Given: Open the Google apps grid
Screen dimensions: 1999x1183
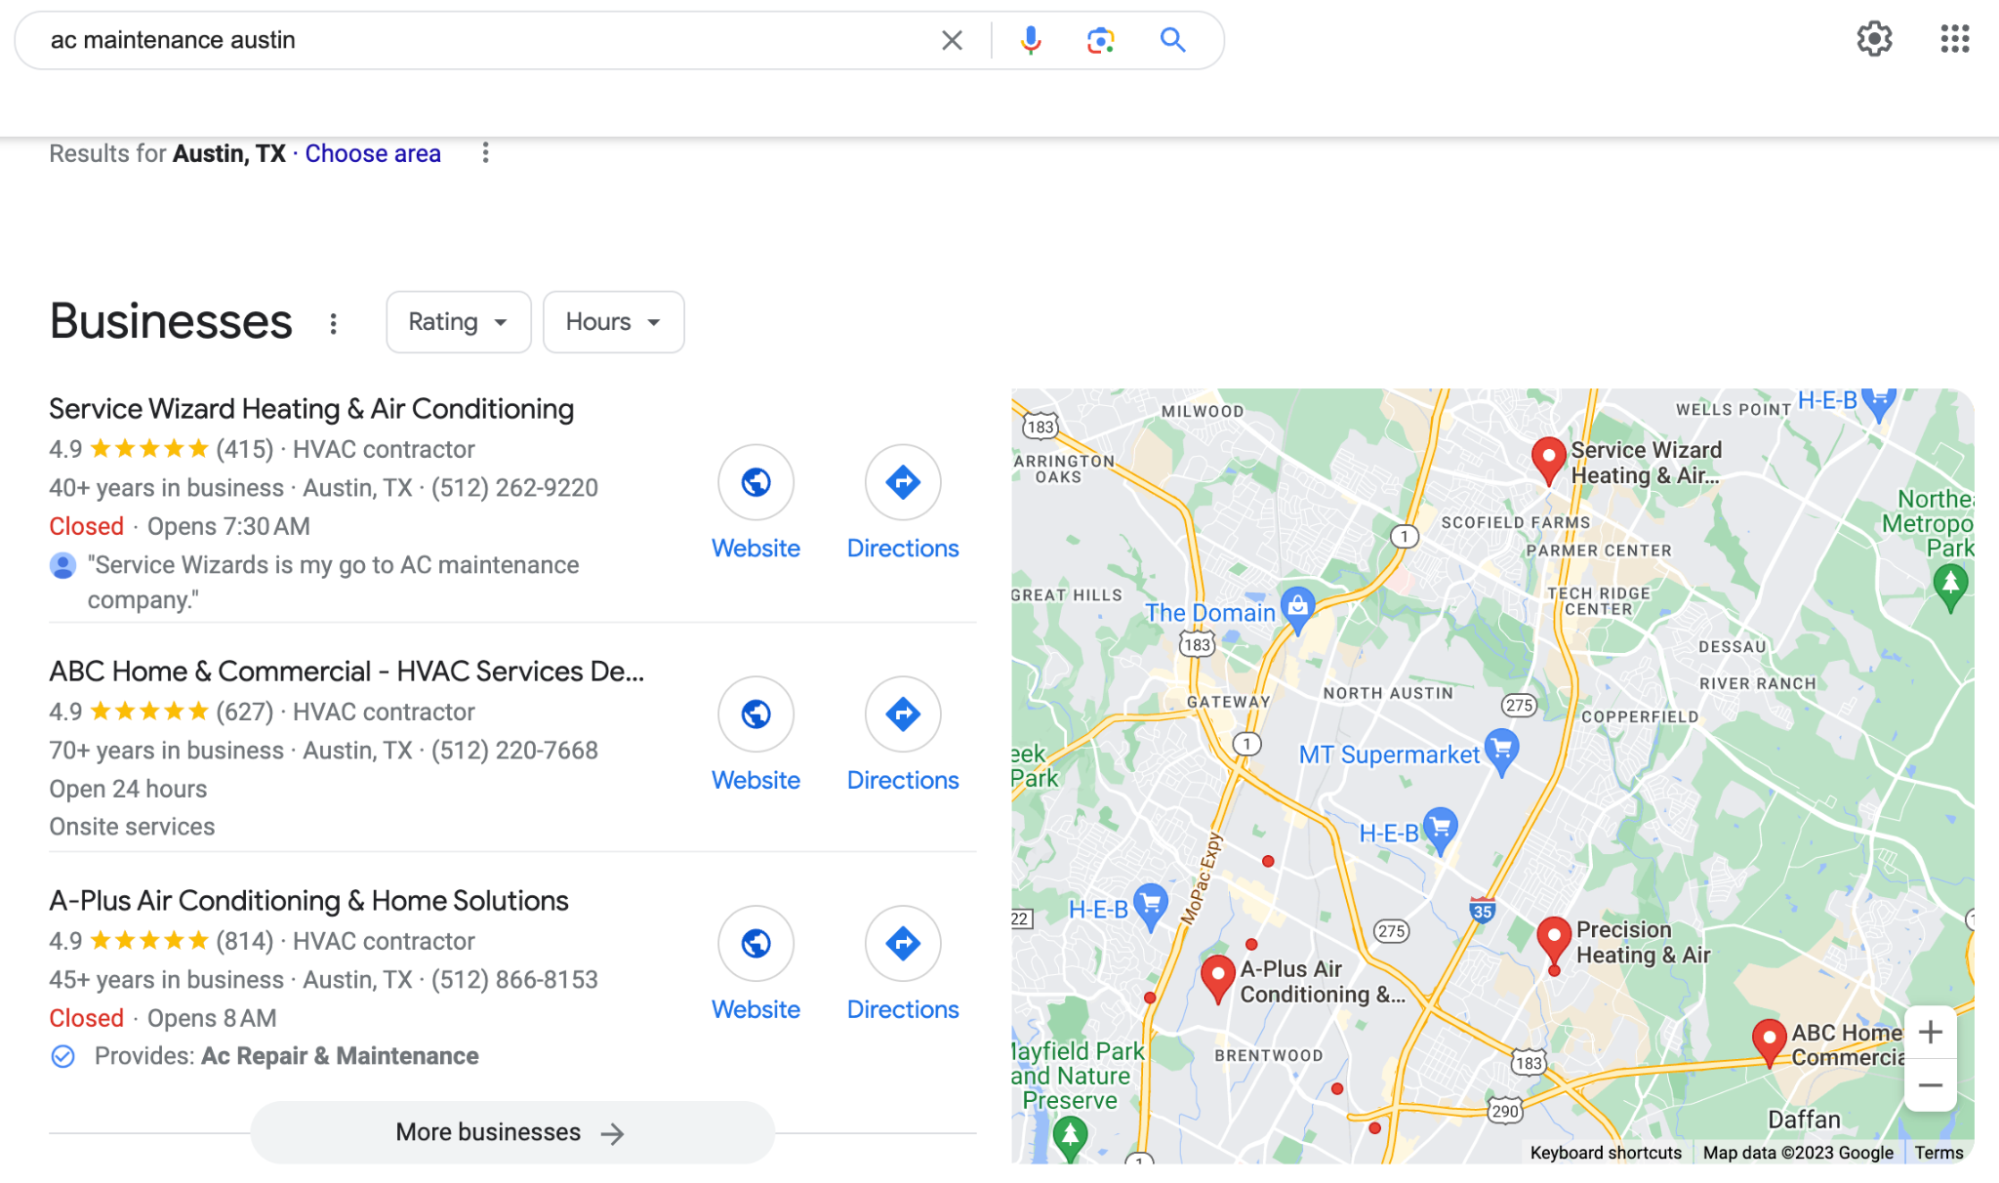Looking at the screenshot, I should pyautogui.click(x=1954, y=39).
